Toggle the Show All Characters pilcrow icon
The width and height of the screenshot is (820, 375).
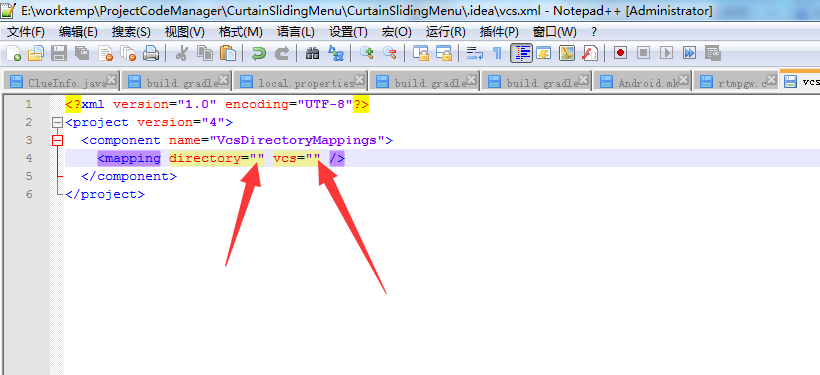click(497, 53)
